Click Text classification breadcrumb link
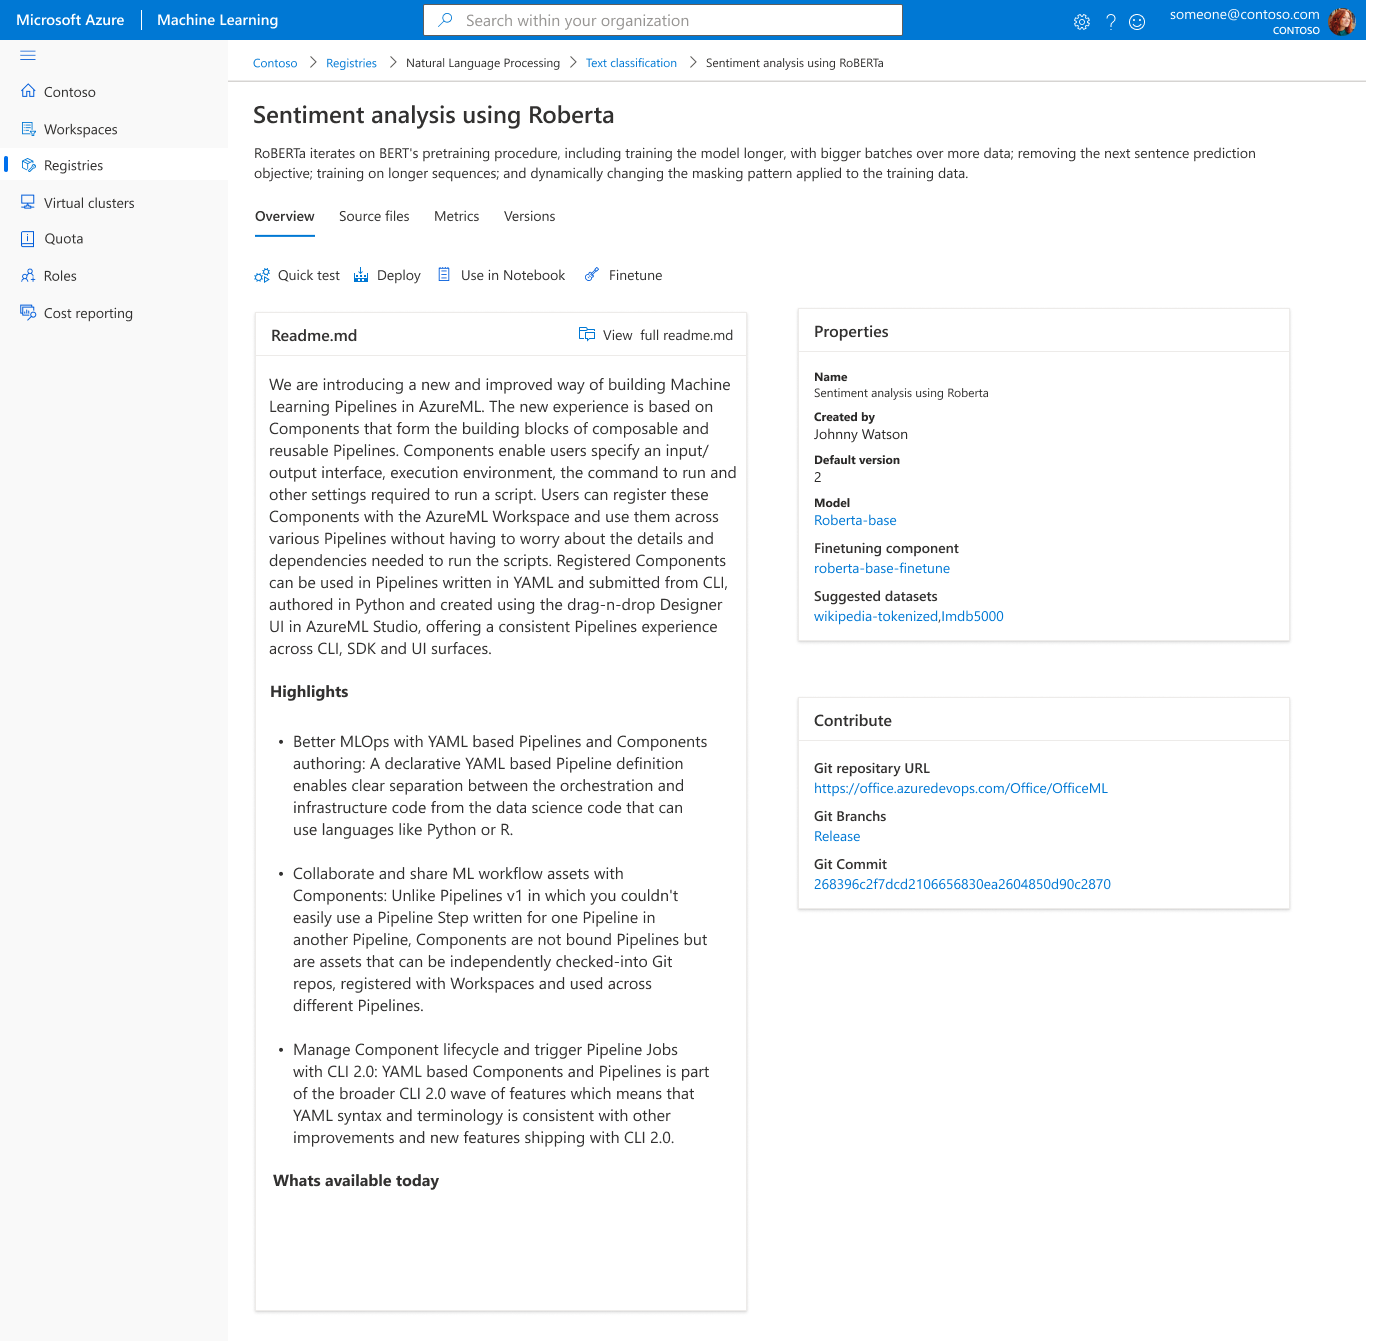Screen dimensions: 1374x1341 tap(631, 63)
